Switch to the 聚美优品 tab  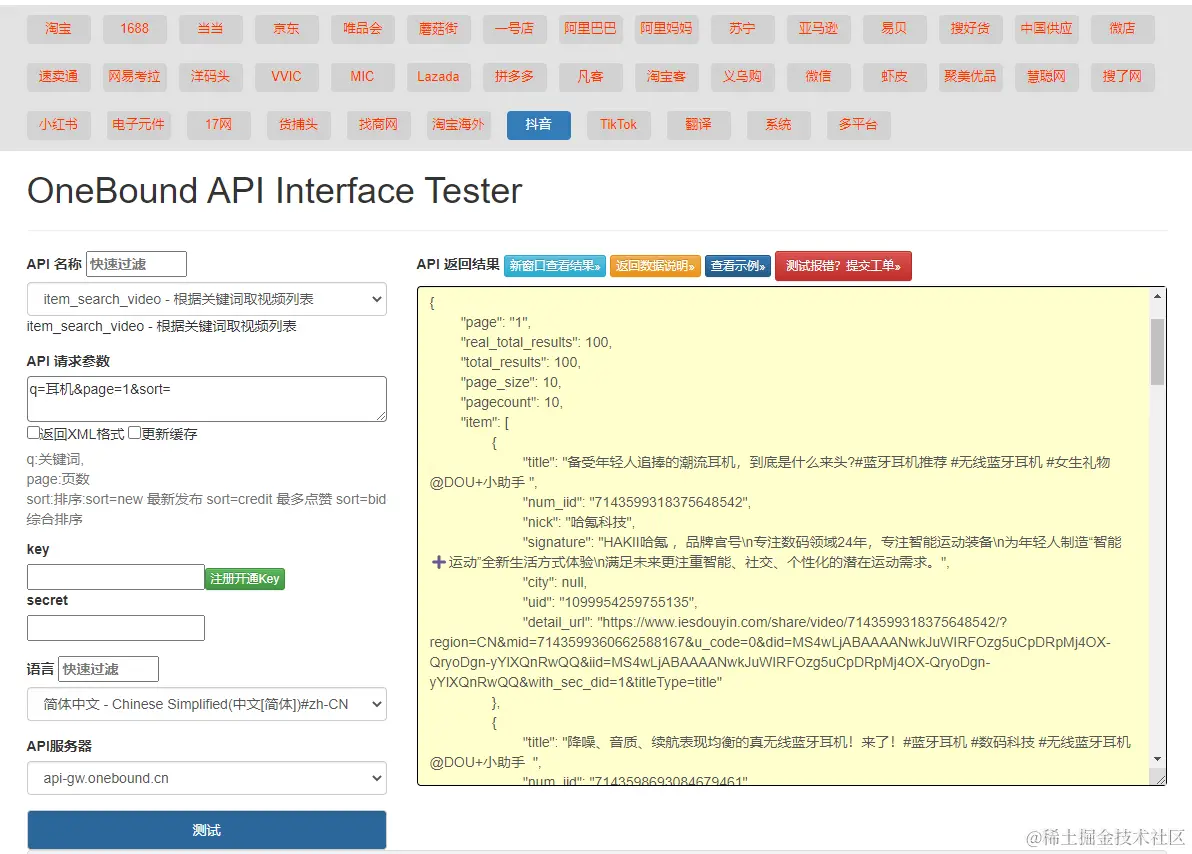(971, 77)
